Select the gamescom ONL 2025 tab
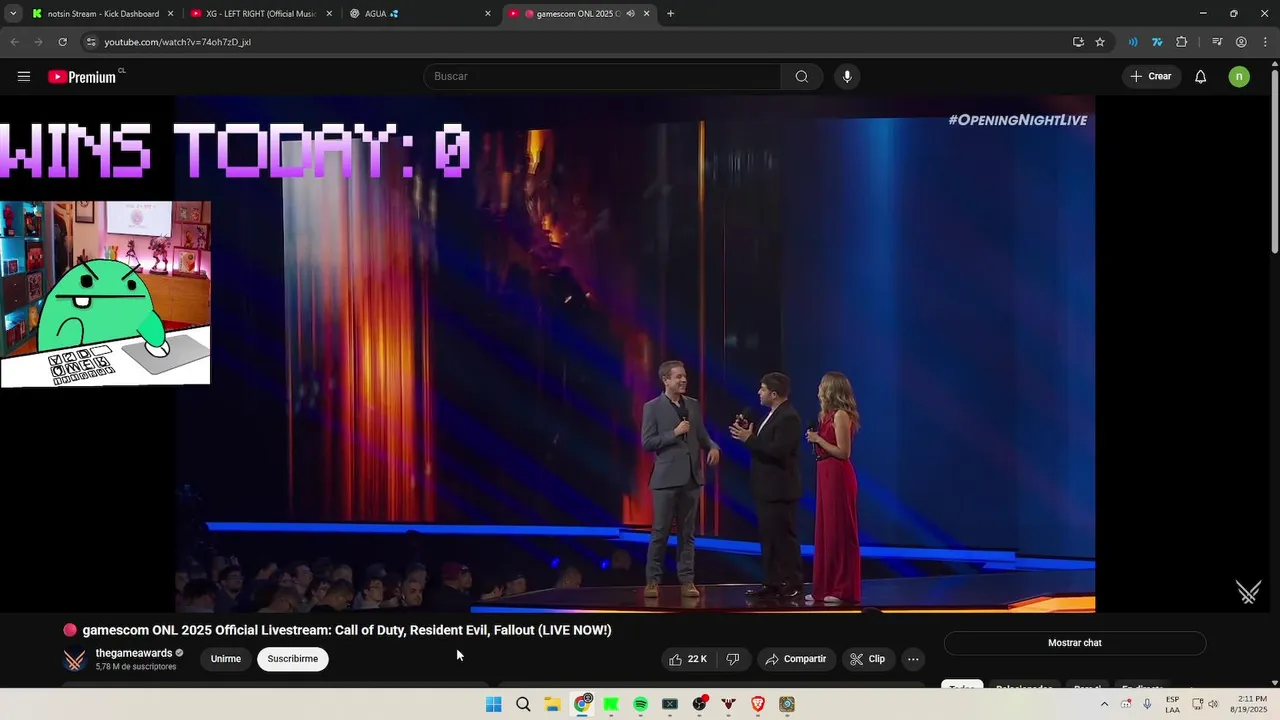The image size is (1280, 720). point(578,14)
